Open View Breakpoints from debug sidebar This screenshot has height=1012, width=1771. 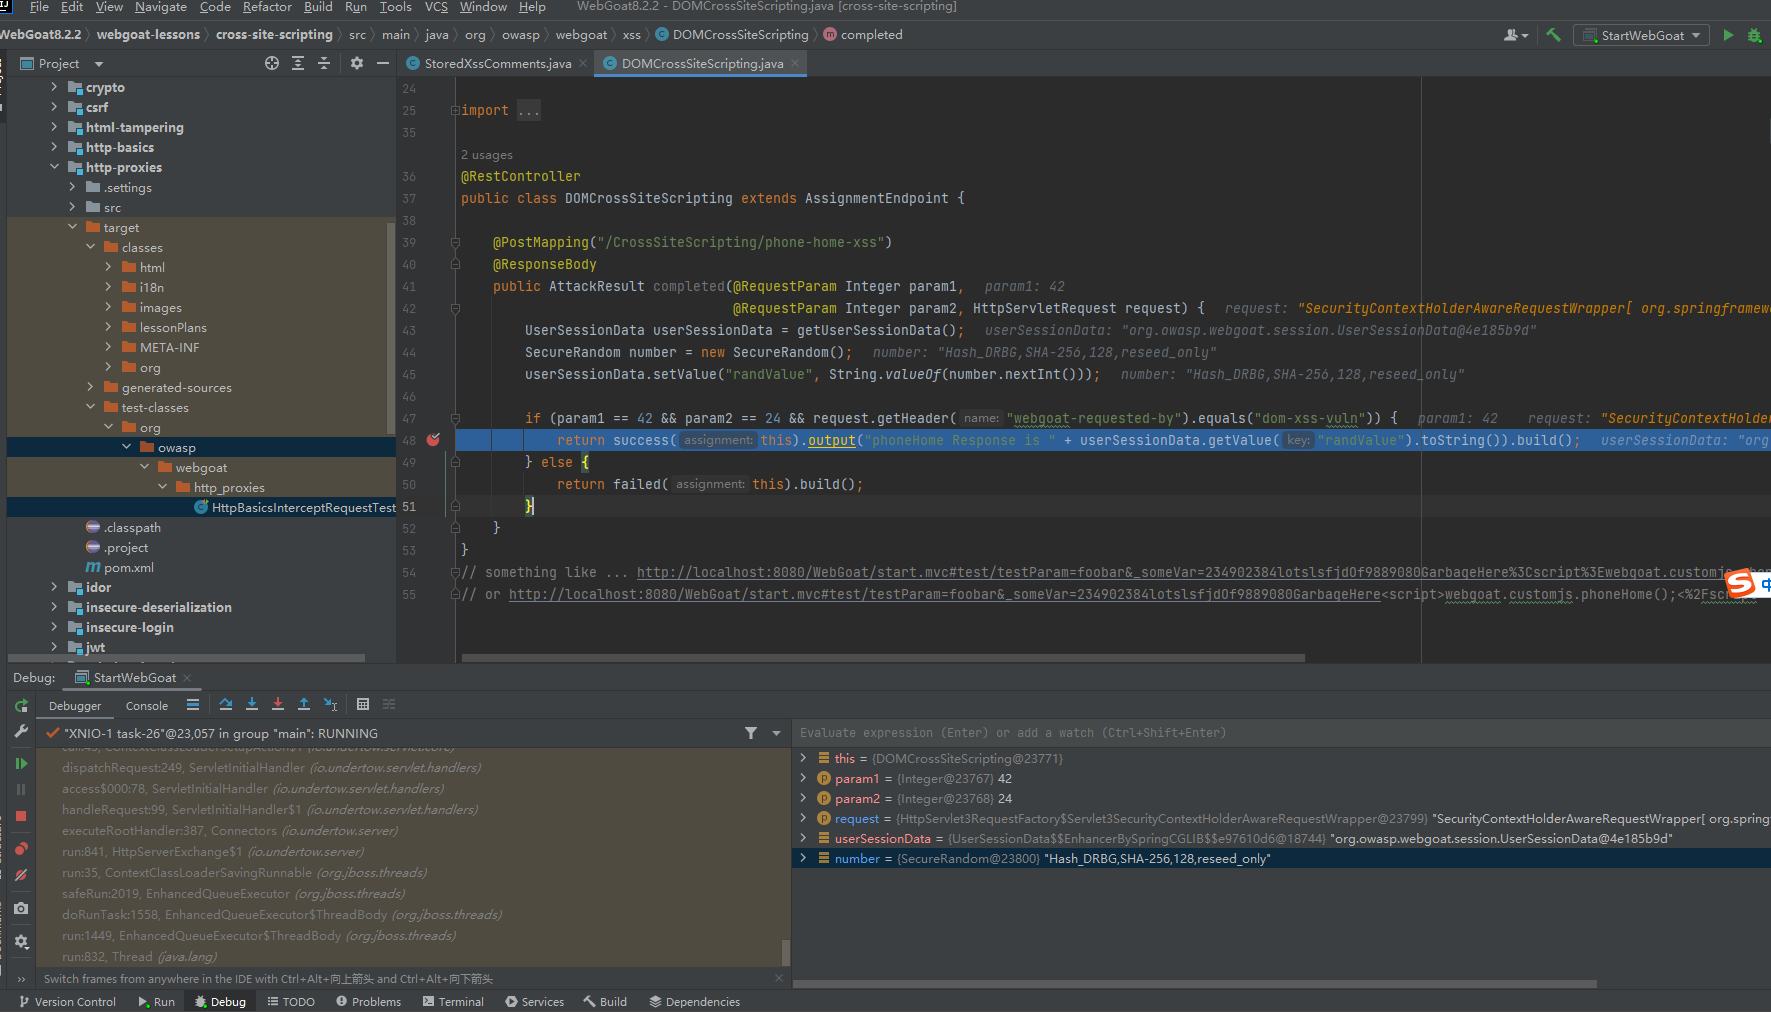[21, 849]
